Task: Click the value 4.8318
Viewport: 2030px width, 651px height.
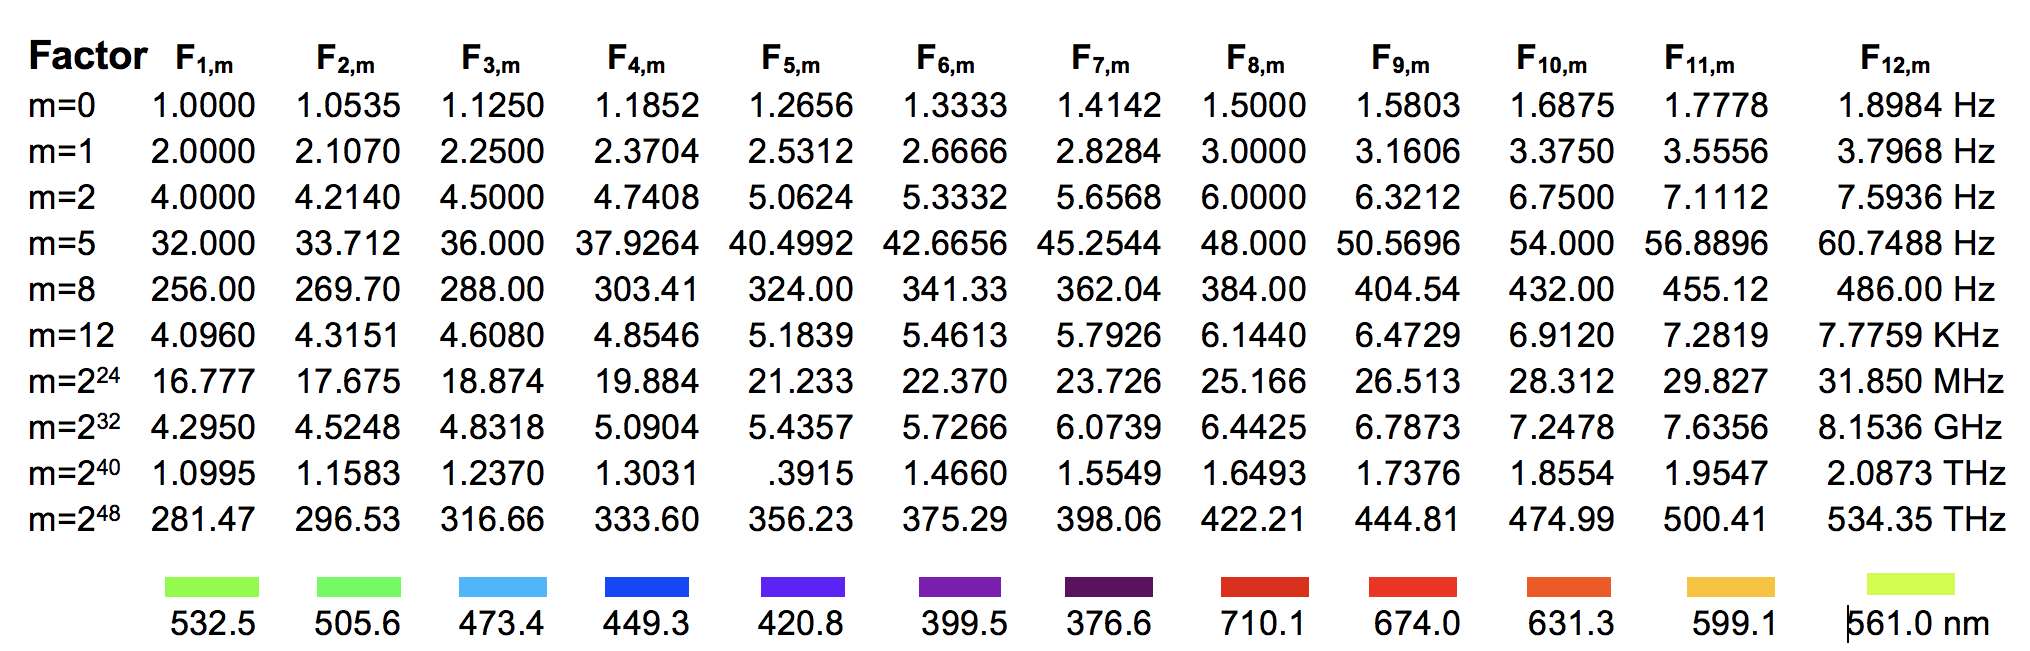Action: click(492, 427)
